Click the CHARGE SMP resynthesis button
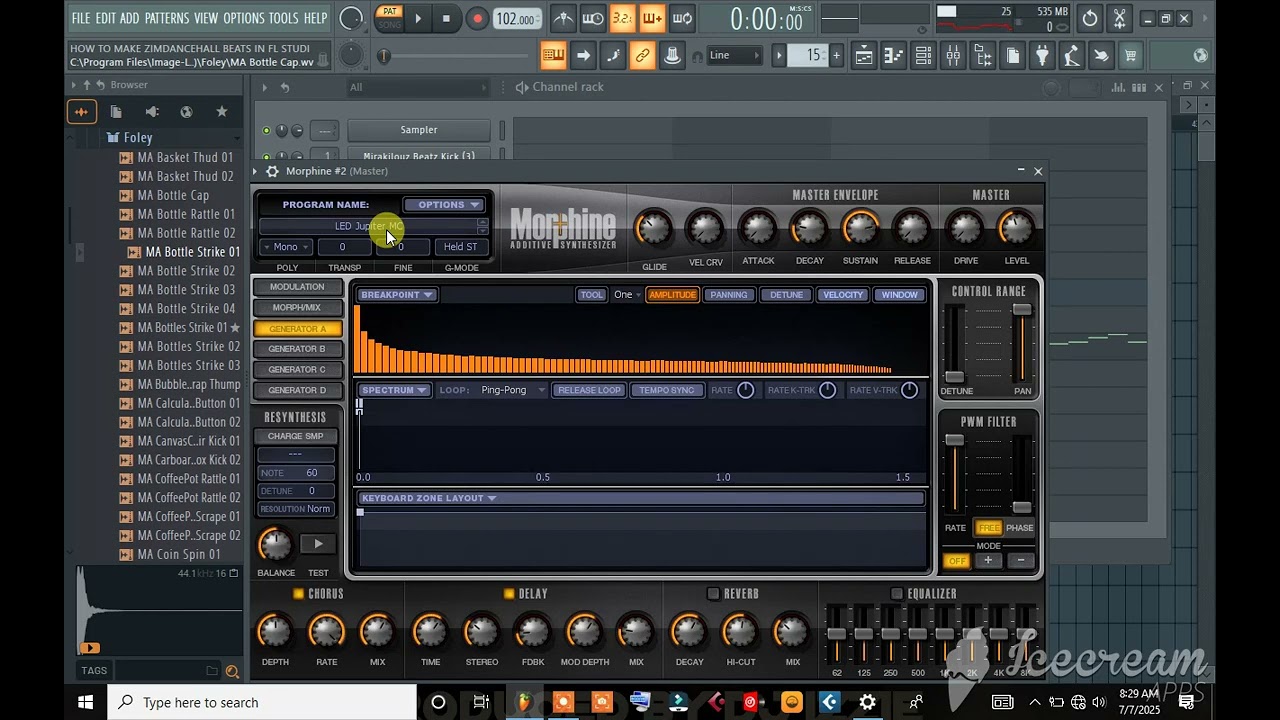 (295, 436)
